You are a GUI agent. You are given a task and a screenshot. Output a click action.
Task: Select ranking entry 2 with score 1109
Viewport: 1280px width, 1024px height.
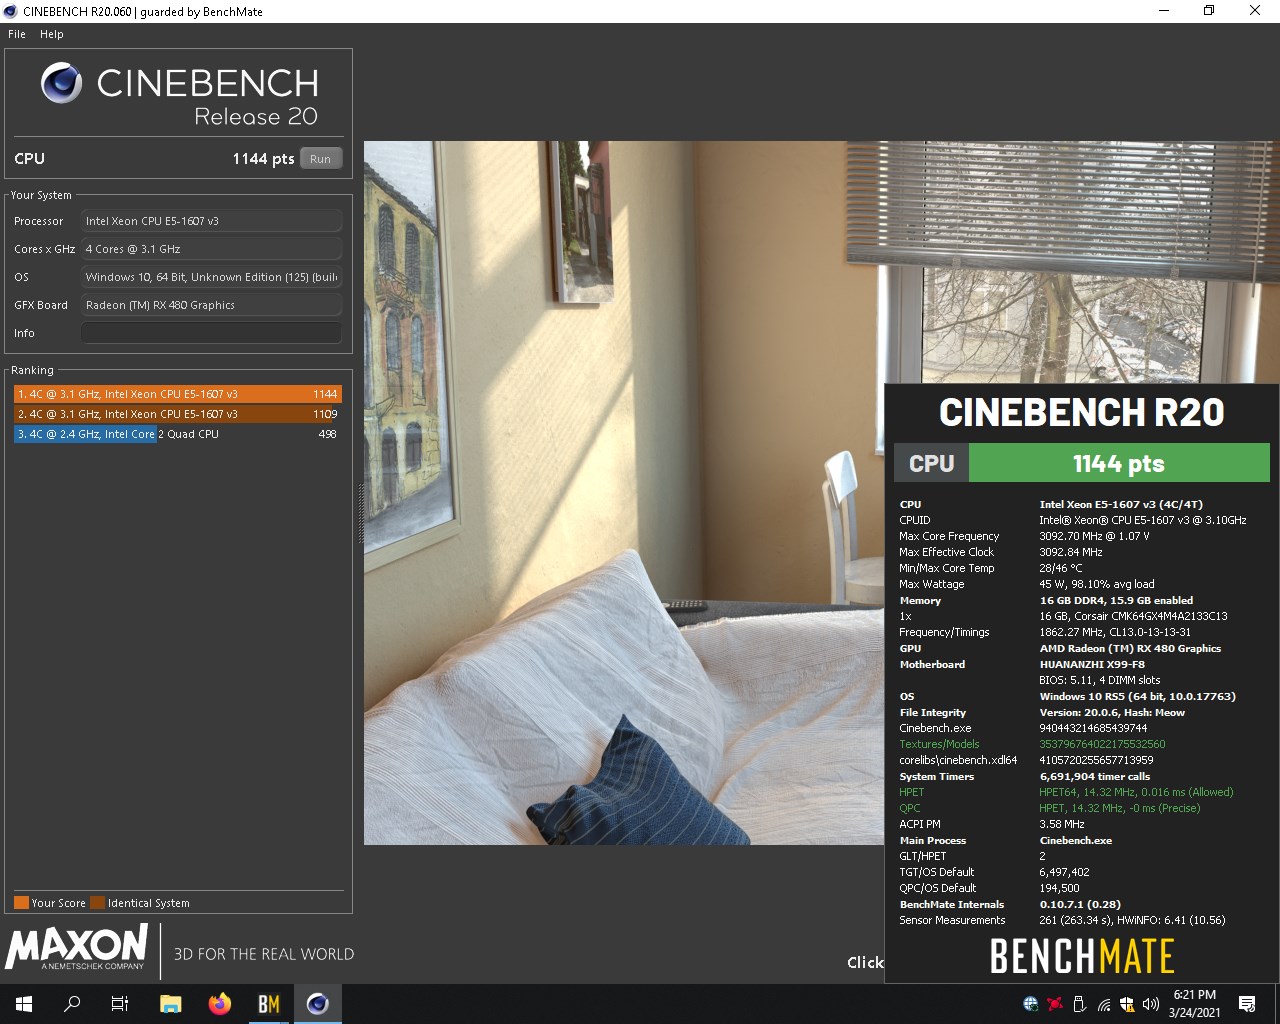click(178, 414)
